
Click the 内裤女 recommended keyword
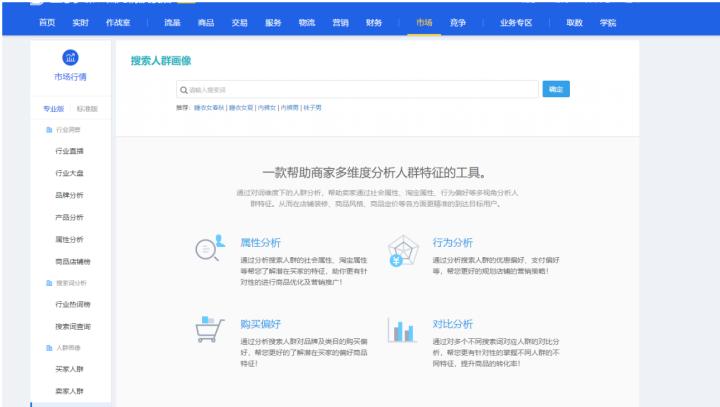tap(267, 107)
